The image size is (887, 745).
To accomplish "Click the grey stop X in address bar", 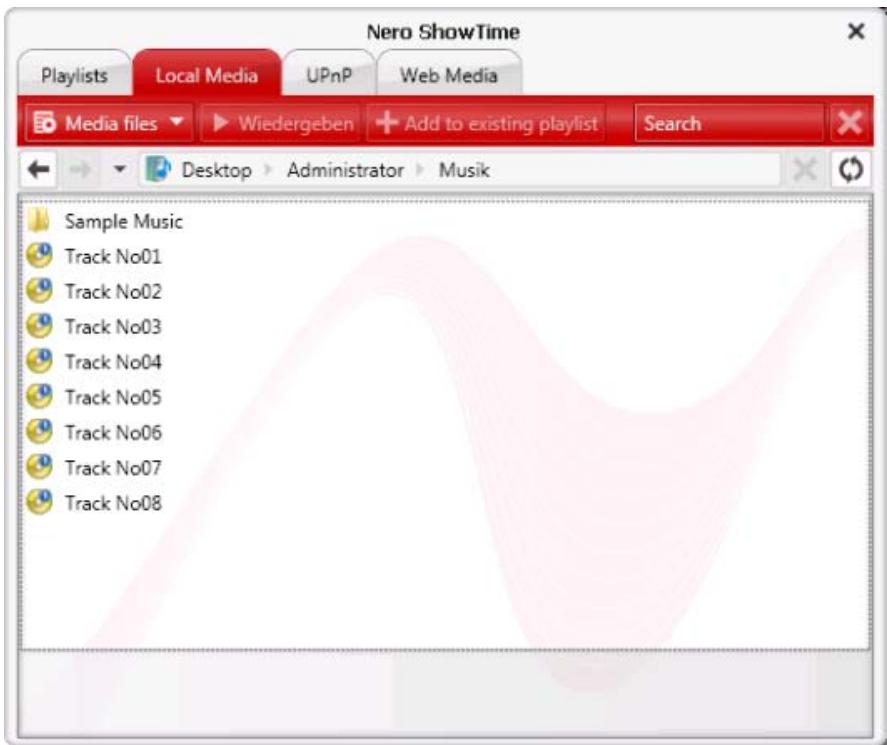I will point(804,169).
